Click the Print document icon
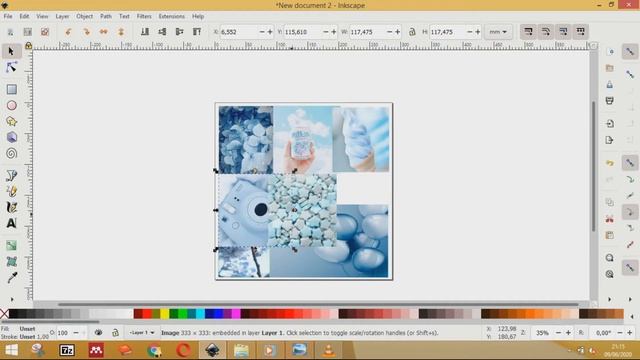This screenshot has height=360, width=640. pyautogui.click(x=609, y=100)
